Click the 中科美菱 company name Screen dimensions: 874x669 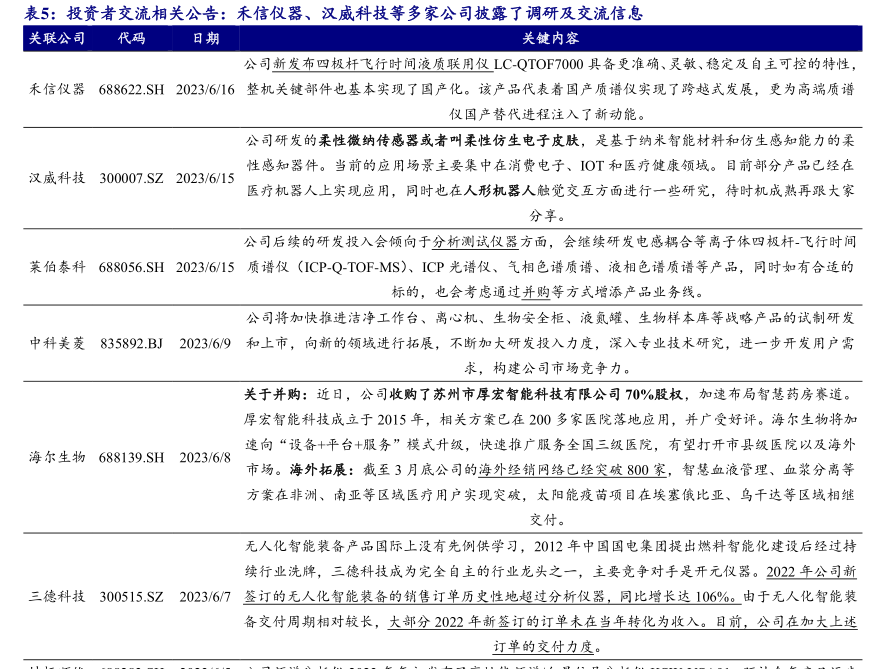tap(57, 343)
